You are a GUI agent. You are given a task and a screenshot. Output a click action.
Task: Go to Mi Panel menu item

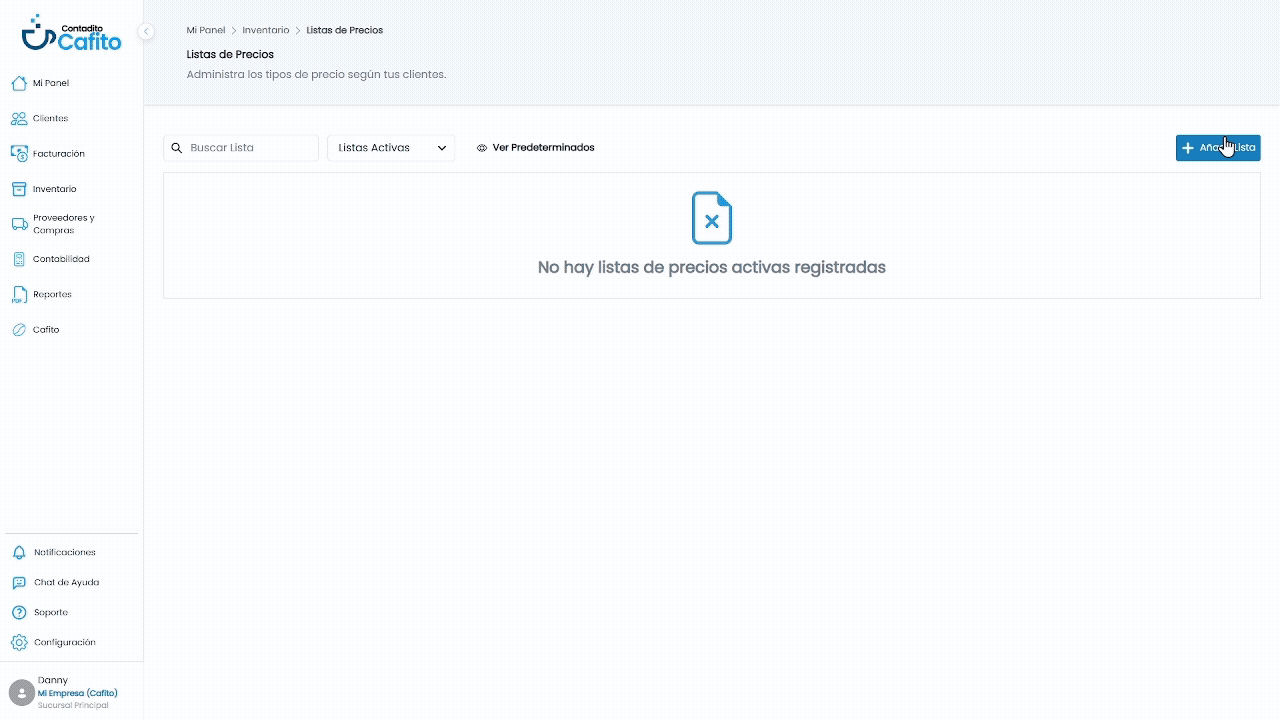[51, 83]
